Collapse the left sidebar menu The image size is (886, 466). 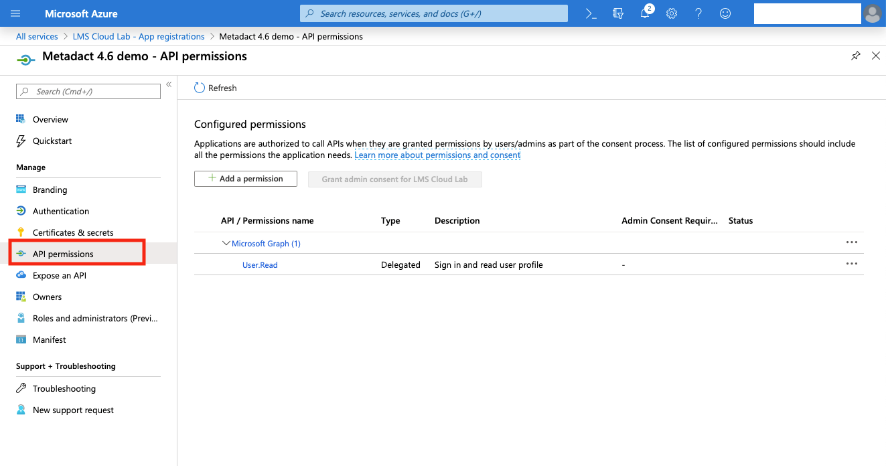[x=168, y=84]
